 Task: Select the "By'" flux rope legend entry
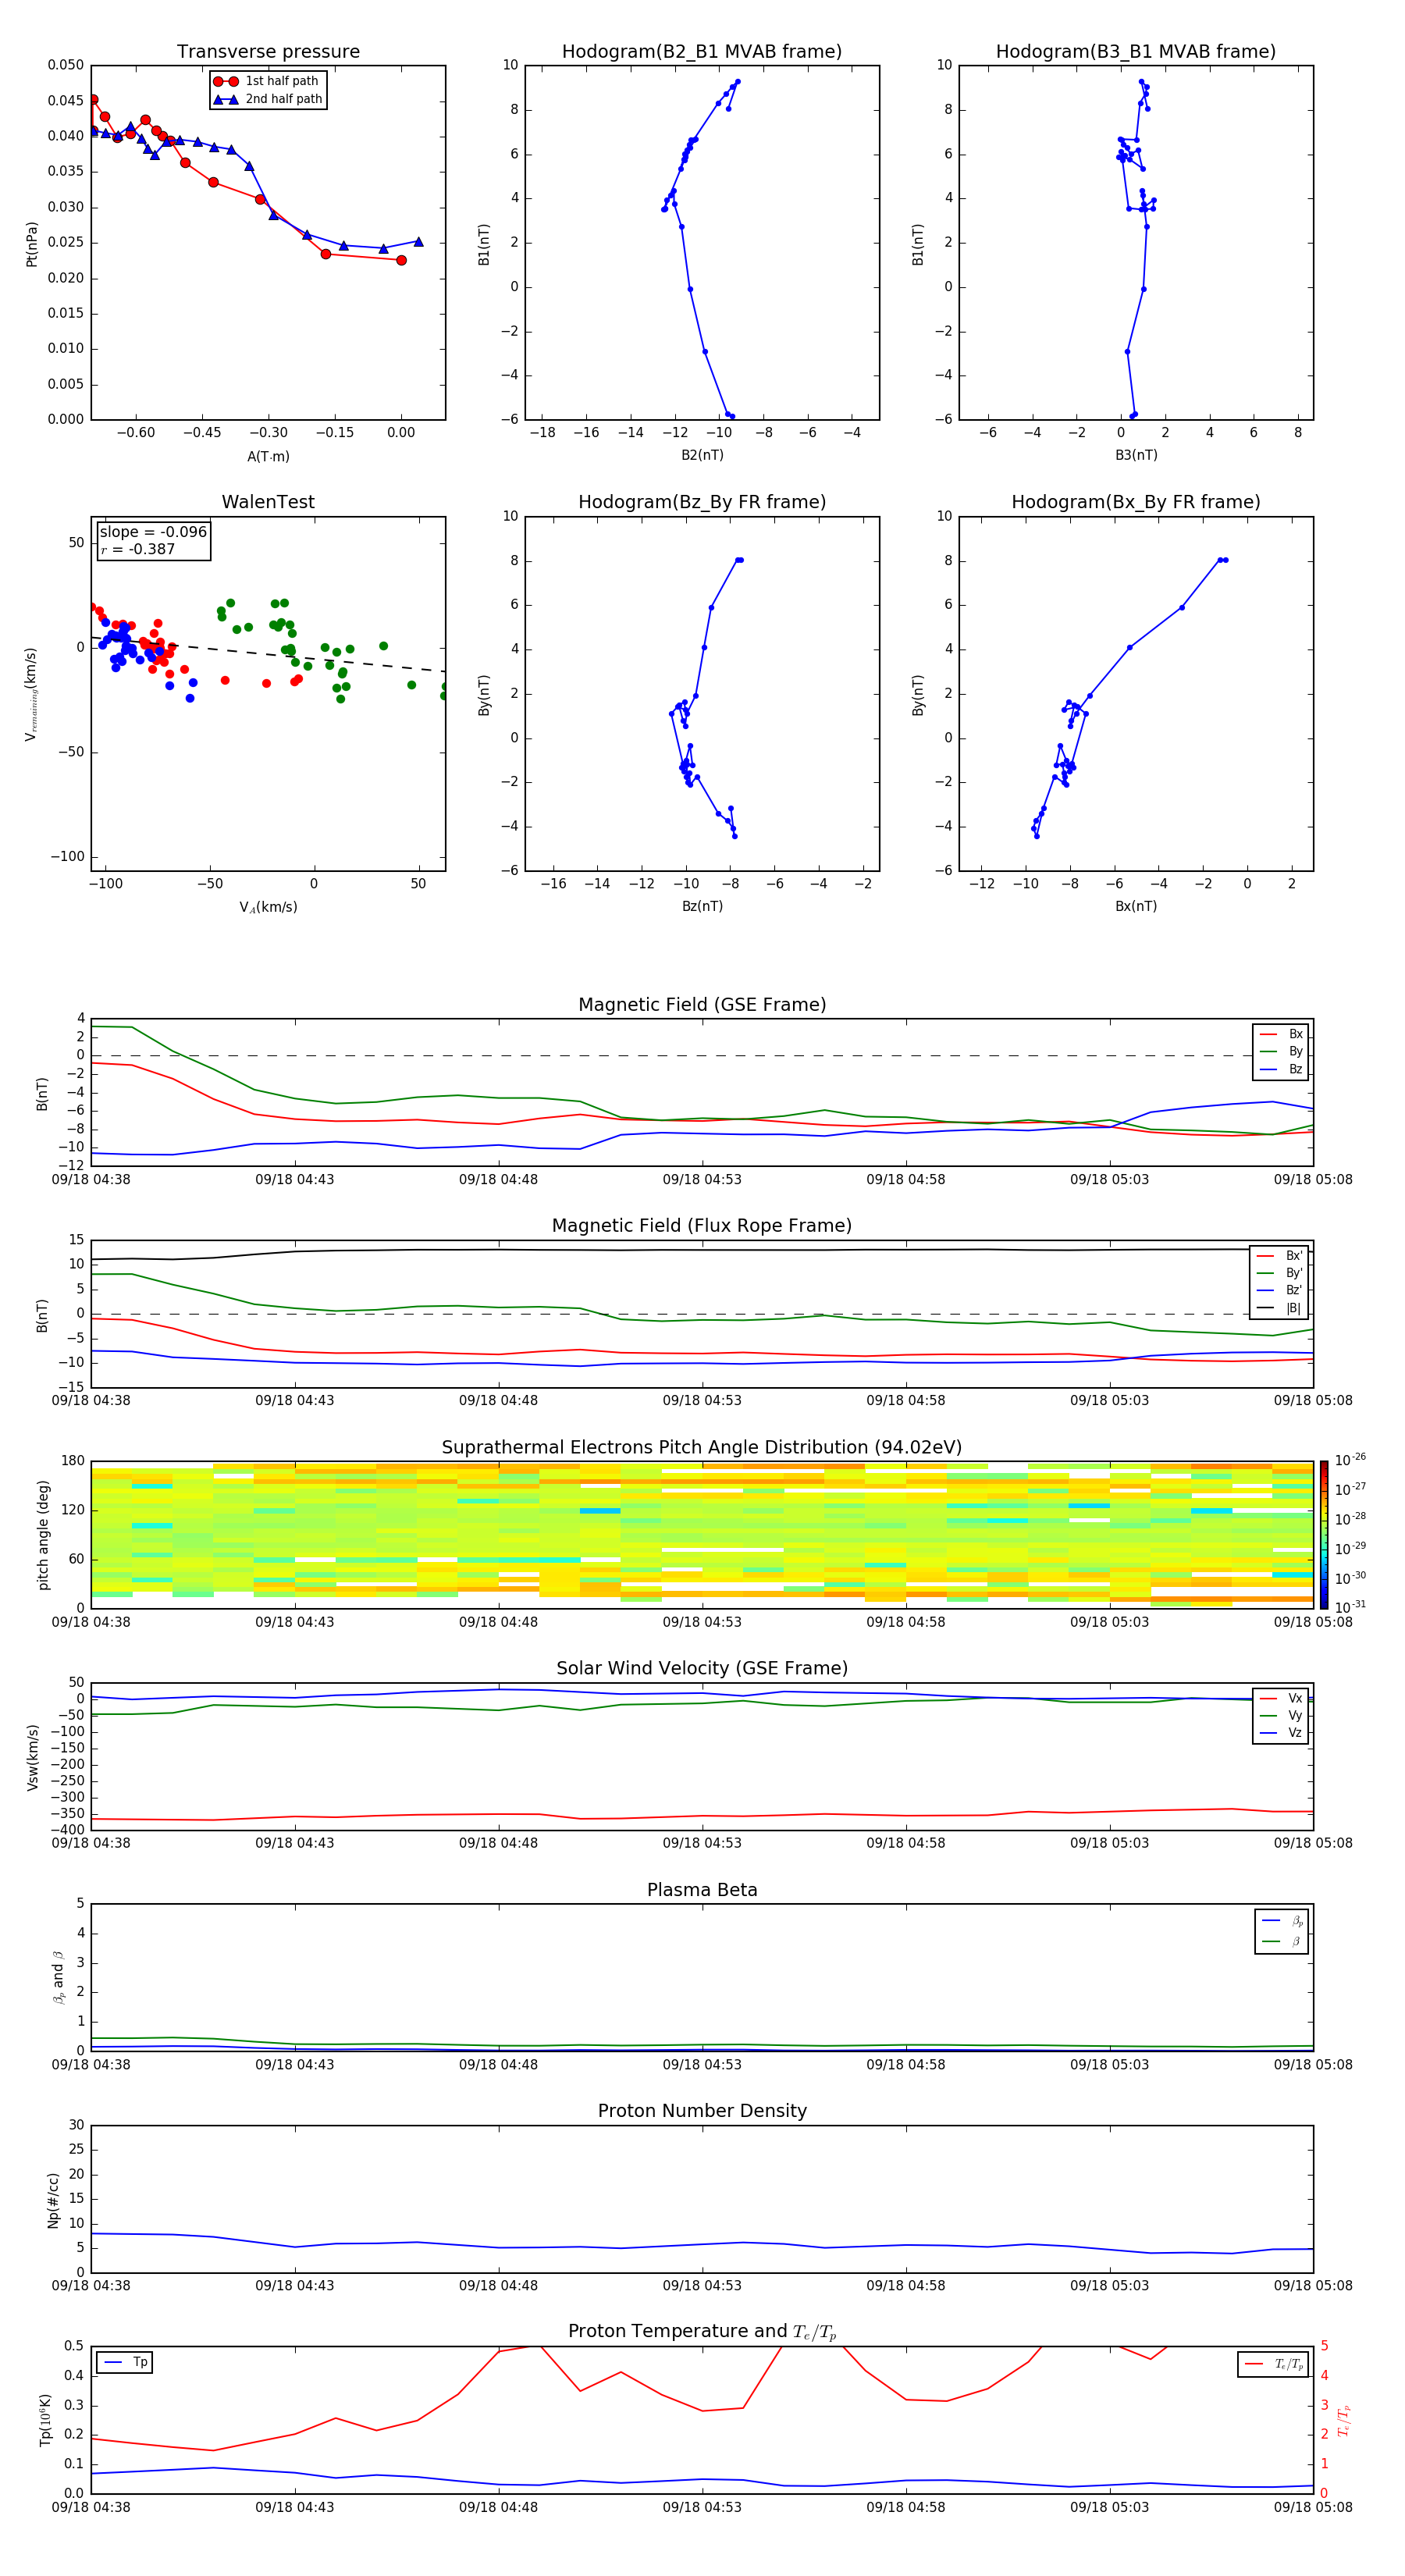tap(1280, 1273)
